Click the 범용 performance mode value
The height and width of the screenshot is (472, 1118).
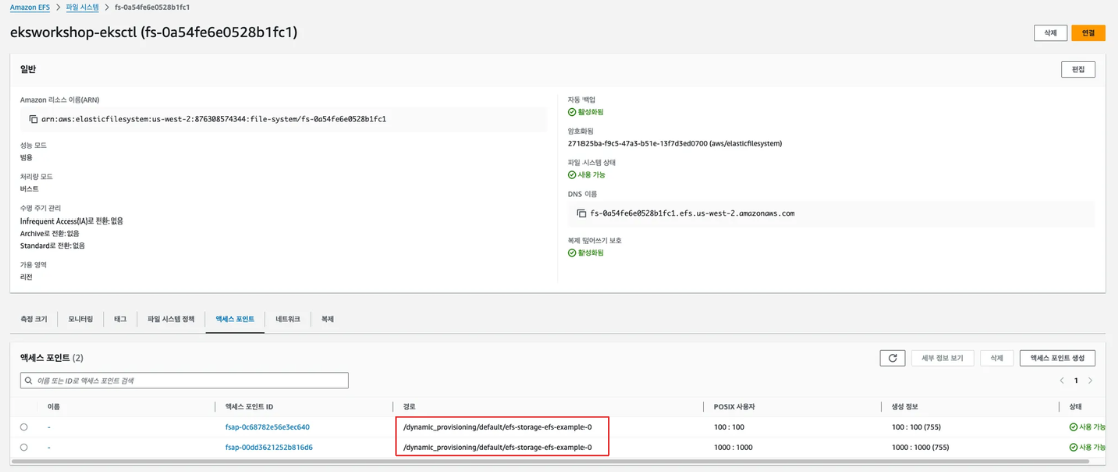[26, 158]
